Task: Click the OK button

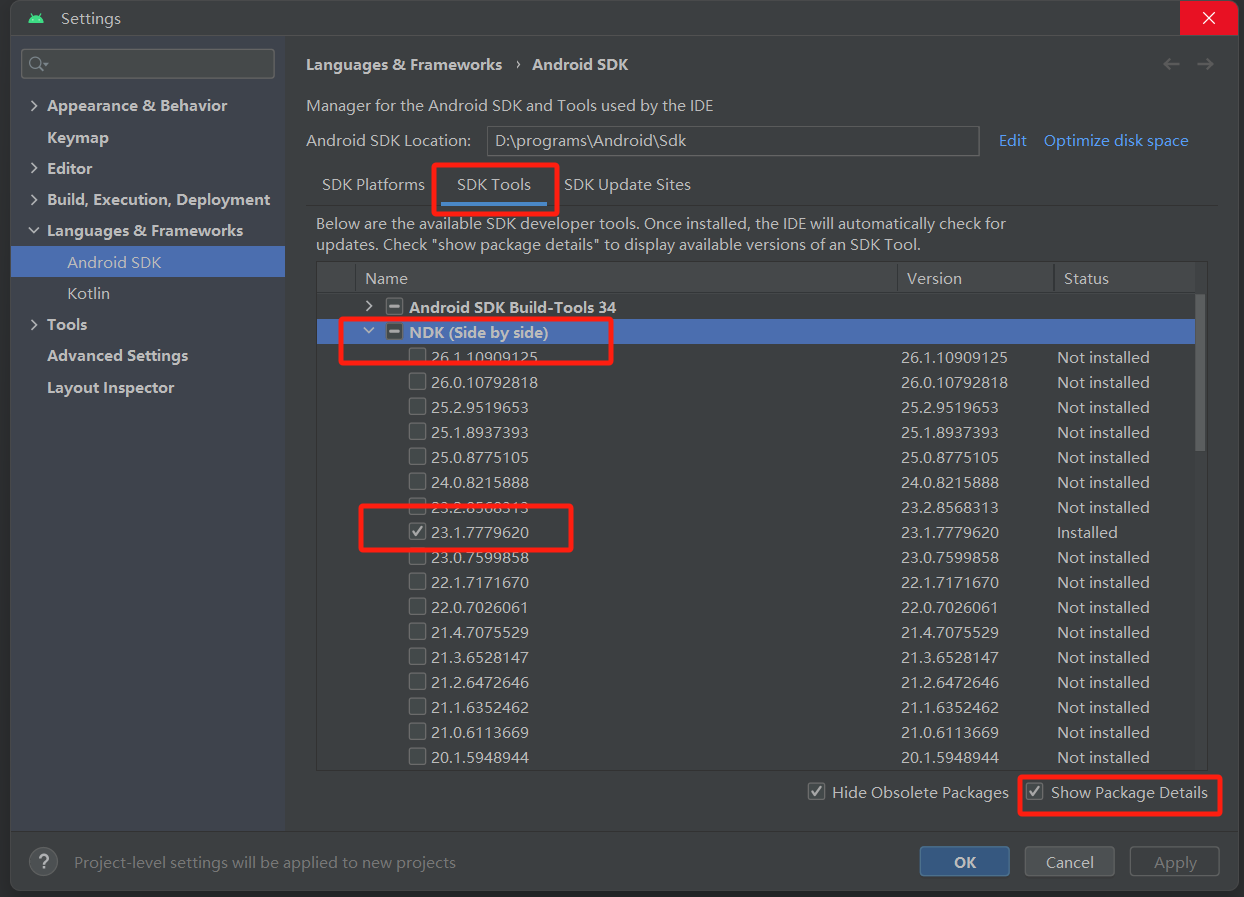Action: [x=964, y=862]
